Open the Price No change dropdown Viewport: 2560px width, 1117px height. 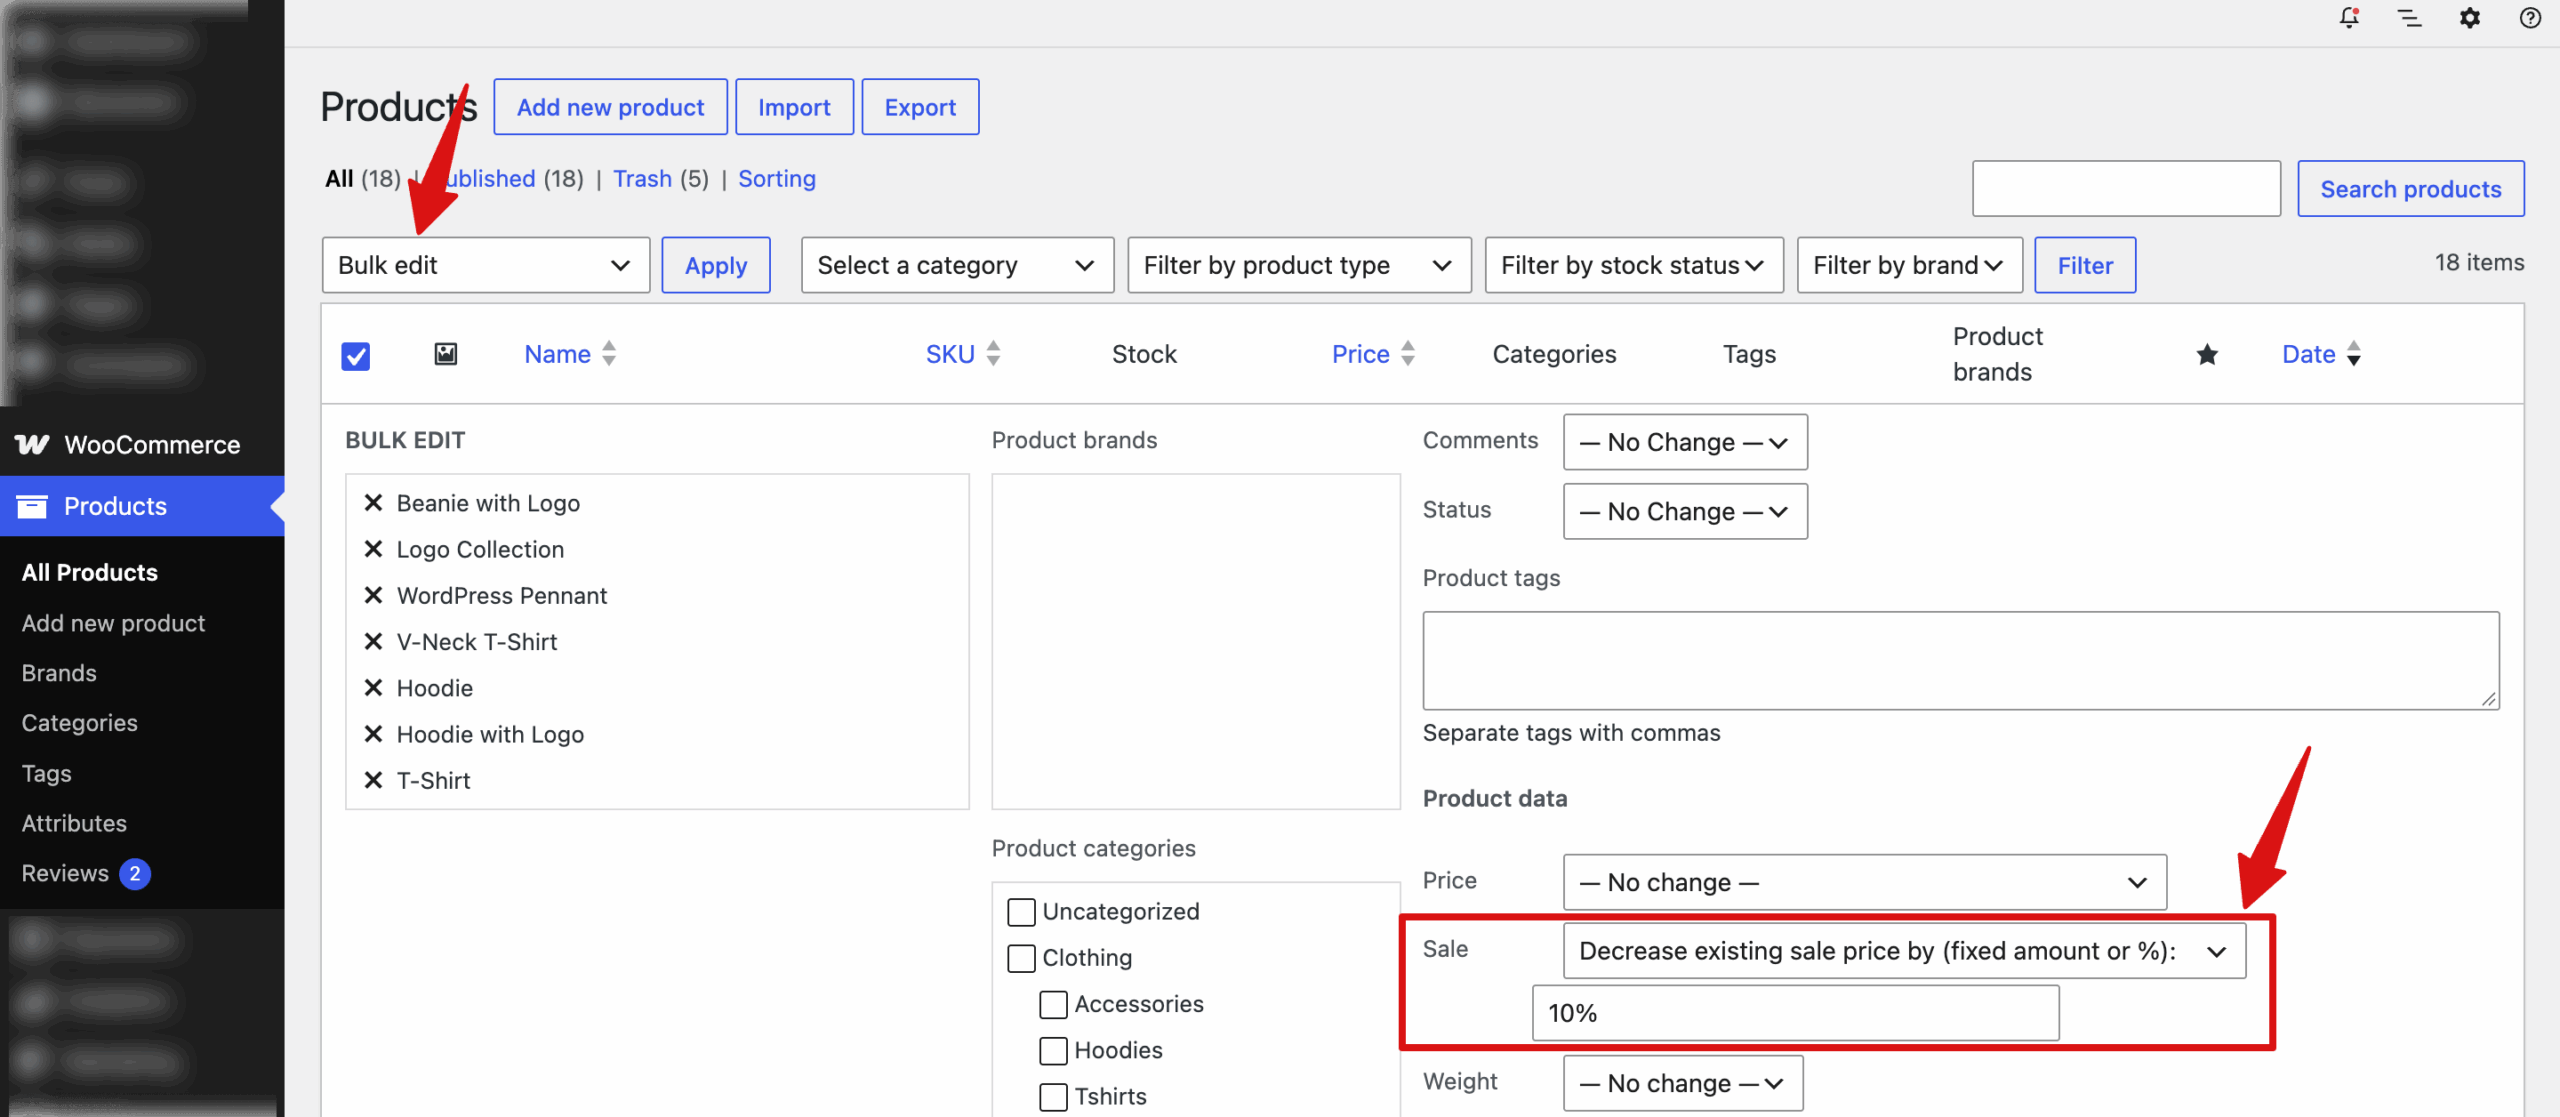1865,882
